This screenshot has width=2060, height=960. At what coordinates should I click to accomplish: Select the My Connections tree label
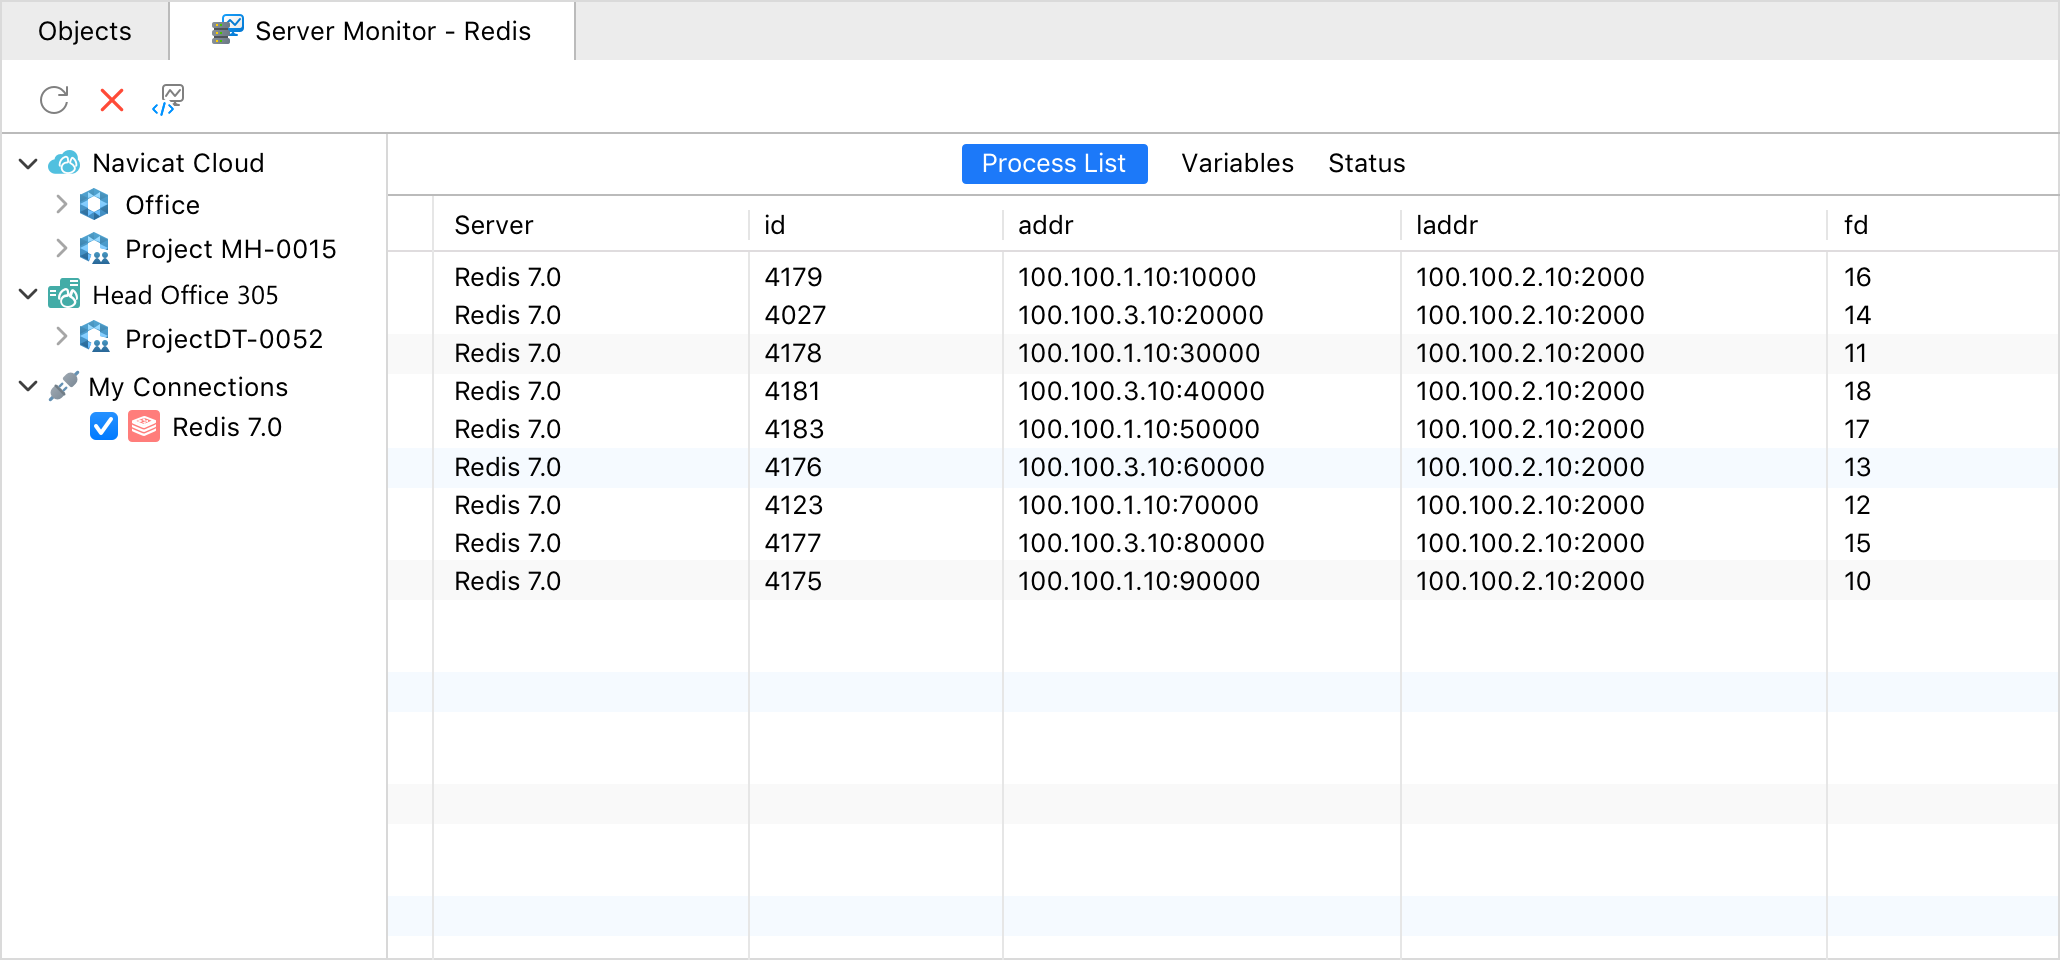click(x=188, y=387)
